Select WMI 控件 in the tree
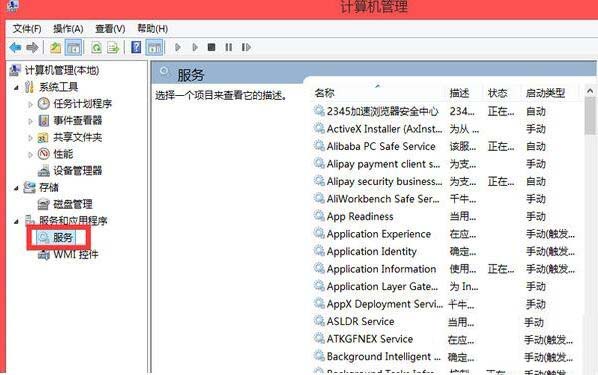598x375 pixels. pyautogui.click(x=76, y=254)
